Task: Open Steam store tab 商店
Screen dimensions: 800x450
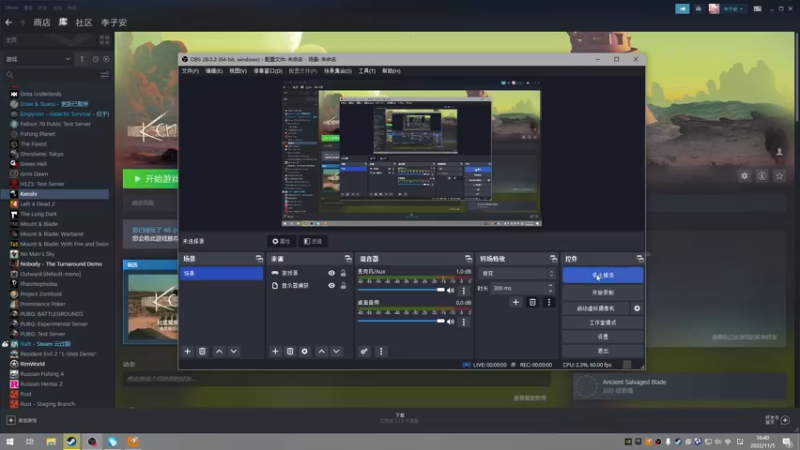Action: 42,22
